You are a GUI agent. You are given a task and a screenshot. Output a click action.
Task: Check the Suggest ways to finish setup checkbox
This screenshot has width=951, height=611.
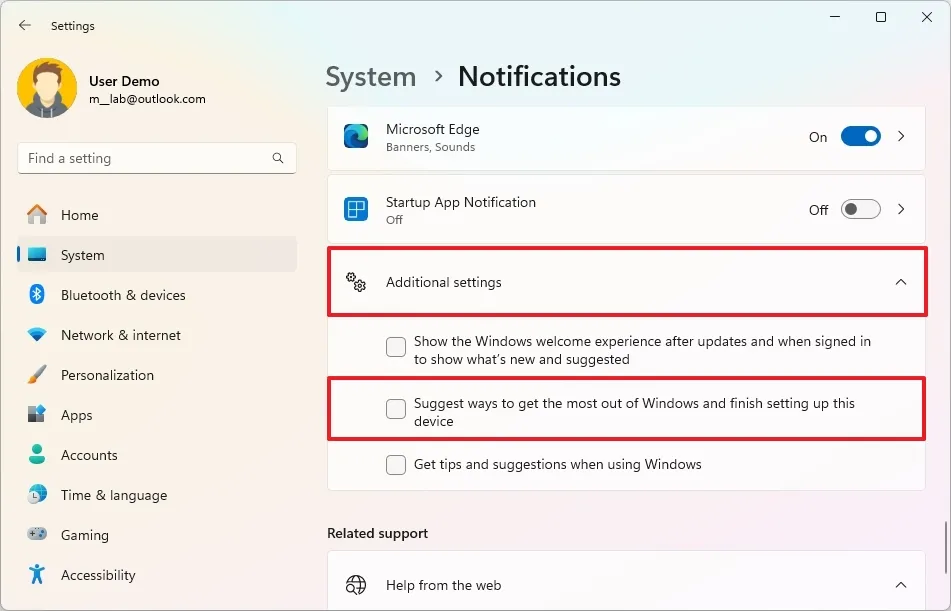click(396, 408)
